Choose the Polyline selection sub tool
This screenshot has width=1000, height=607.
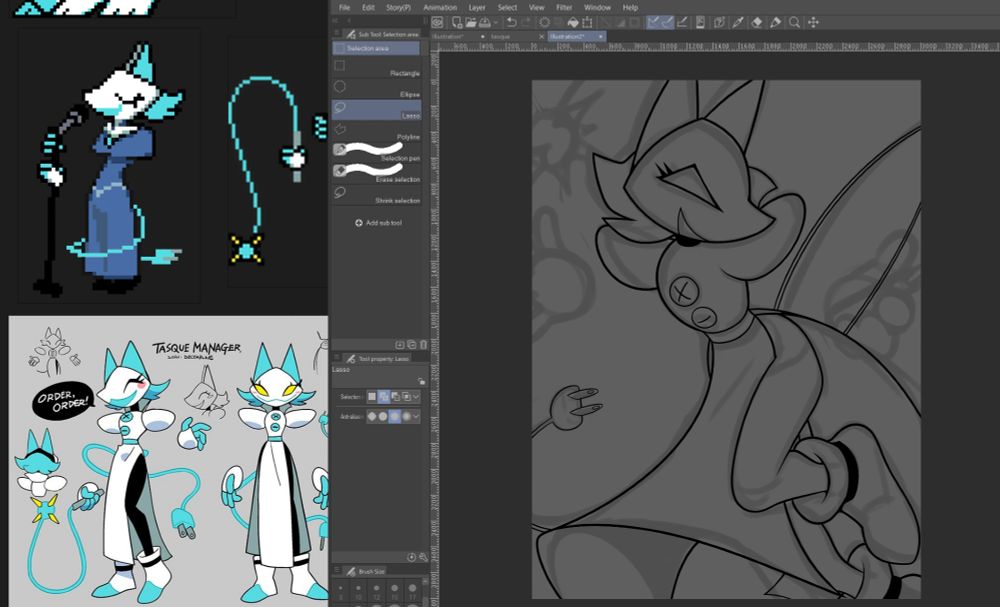click(376, 131)
